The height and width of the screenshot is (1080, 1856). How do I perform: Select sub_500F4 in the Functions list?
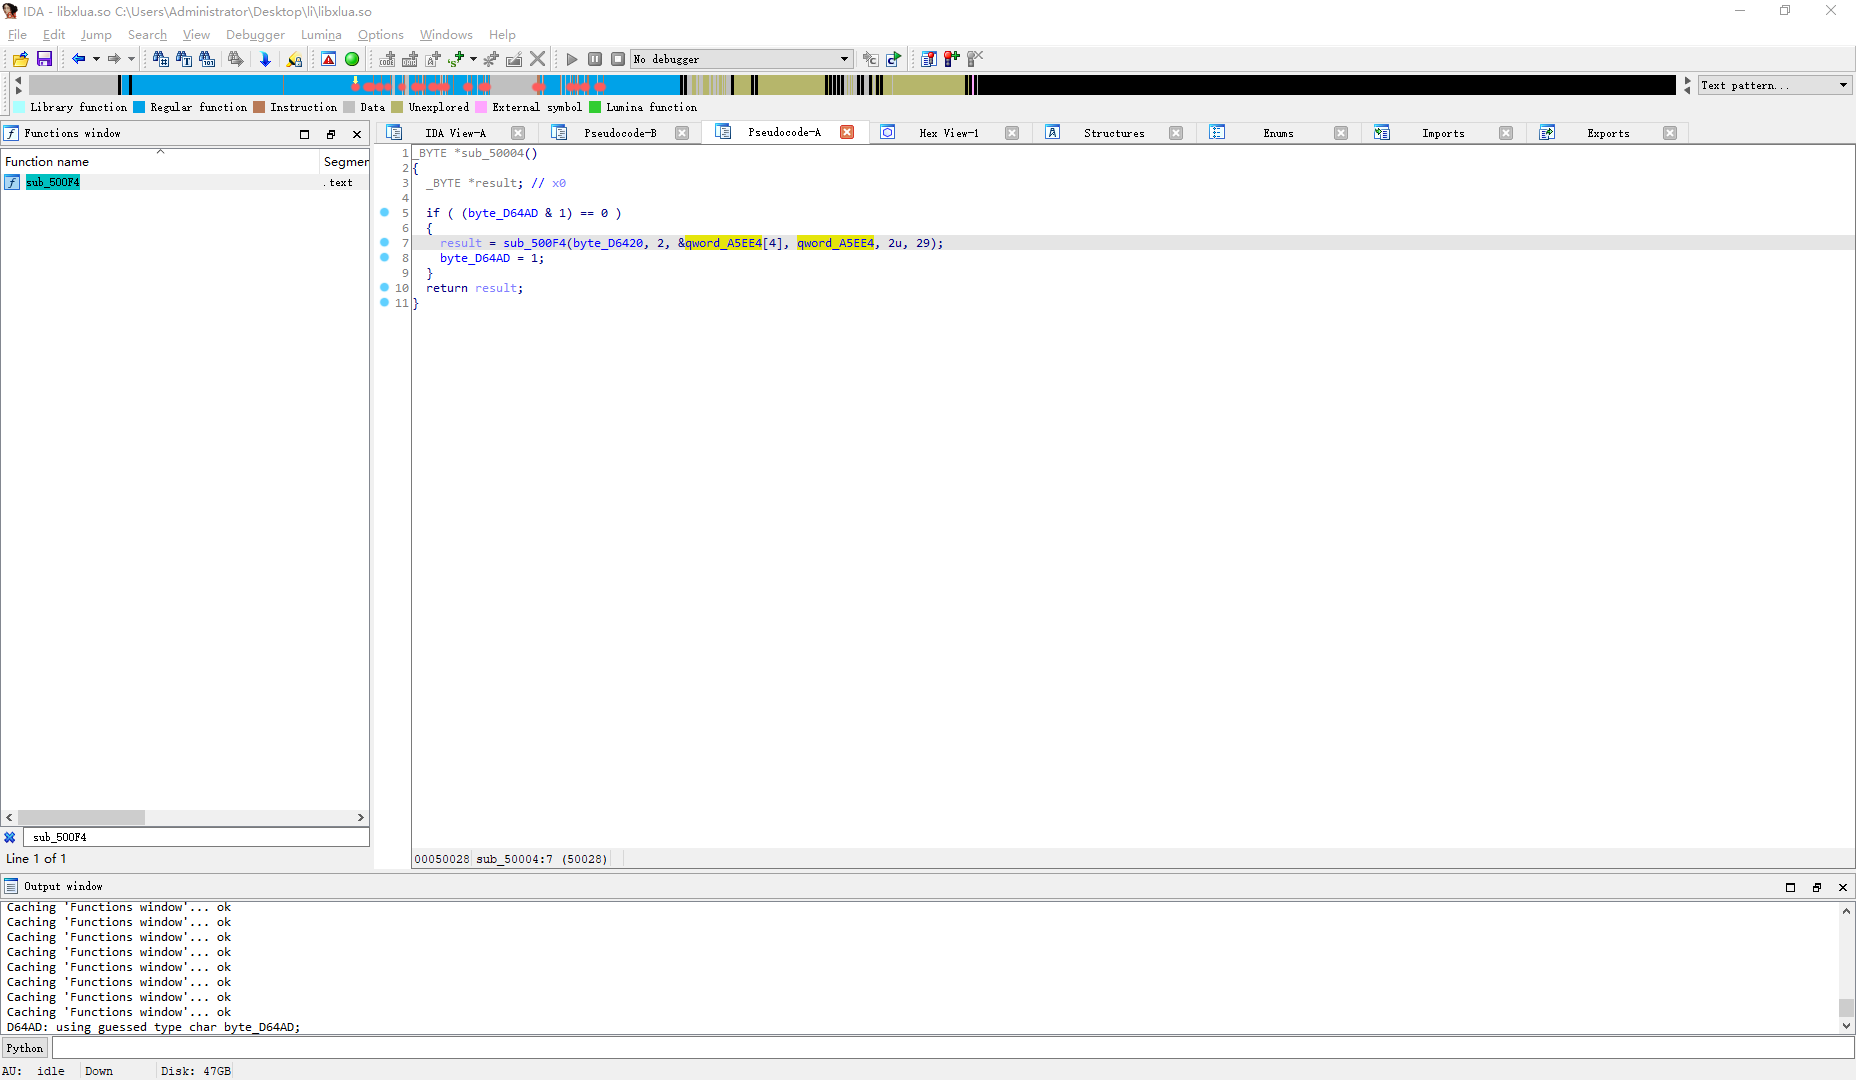point(52,182)
